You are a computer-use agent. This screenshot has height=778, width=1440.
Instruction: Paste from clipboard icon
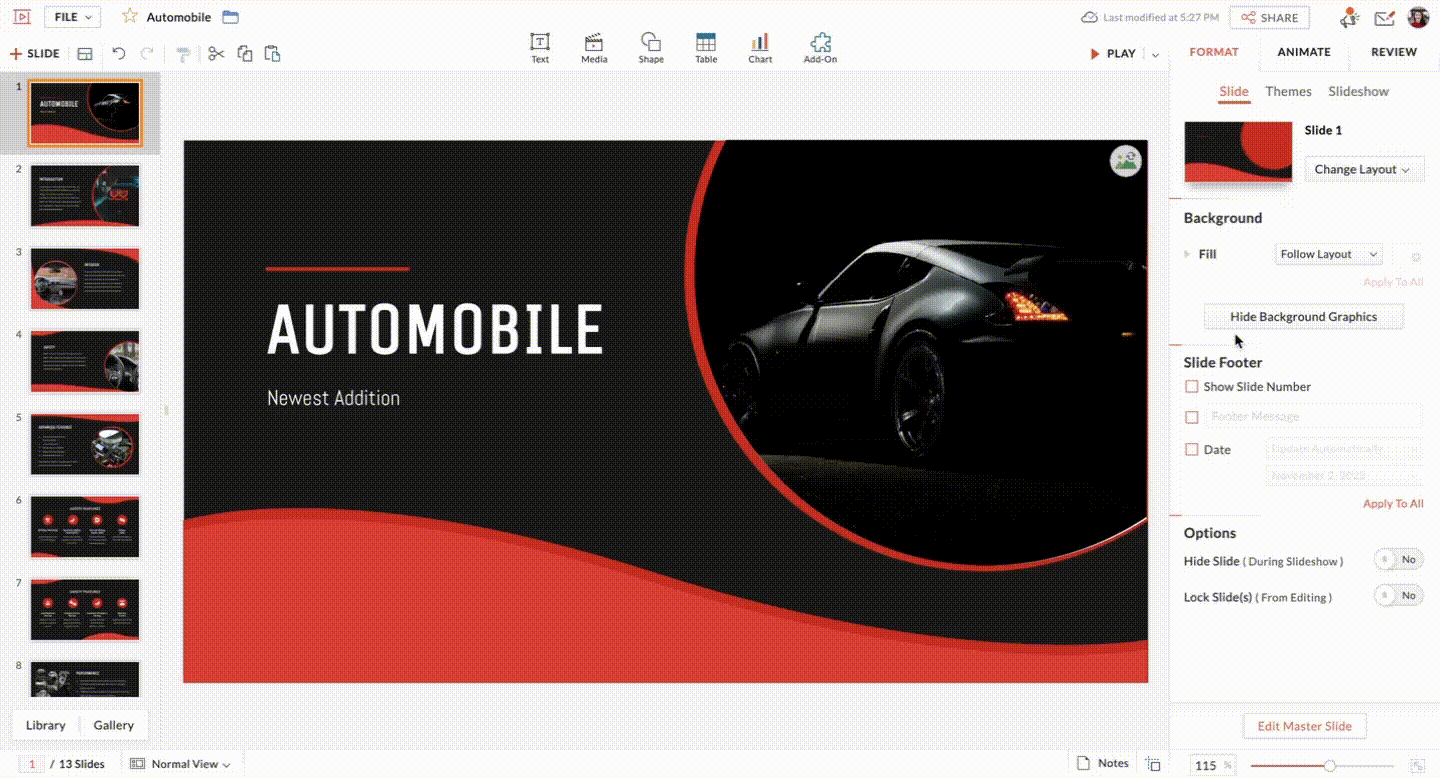pyautogui.click(x=272, y=54)
